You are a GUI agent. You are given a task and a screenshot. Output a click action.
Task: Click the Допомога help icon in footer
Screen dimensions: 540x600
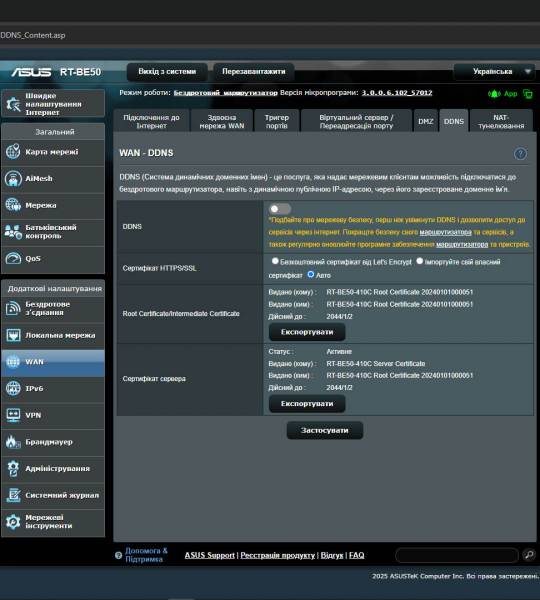tap(118, 555)
